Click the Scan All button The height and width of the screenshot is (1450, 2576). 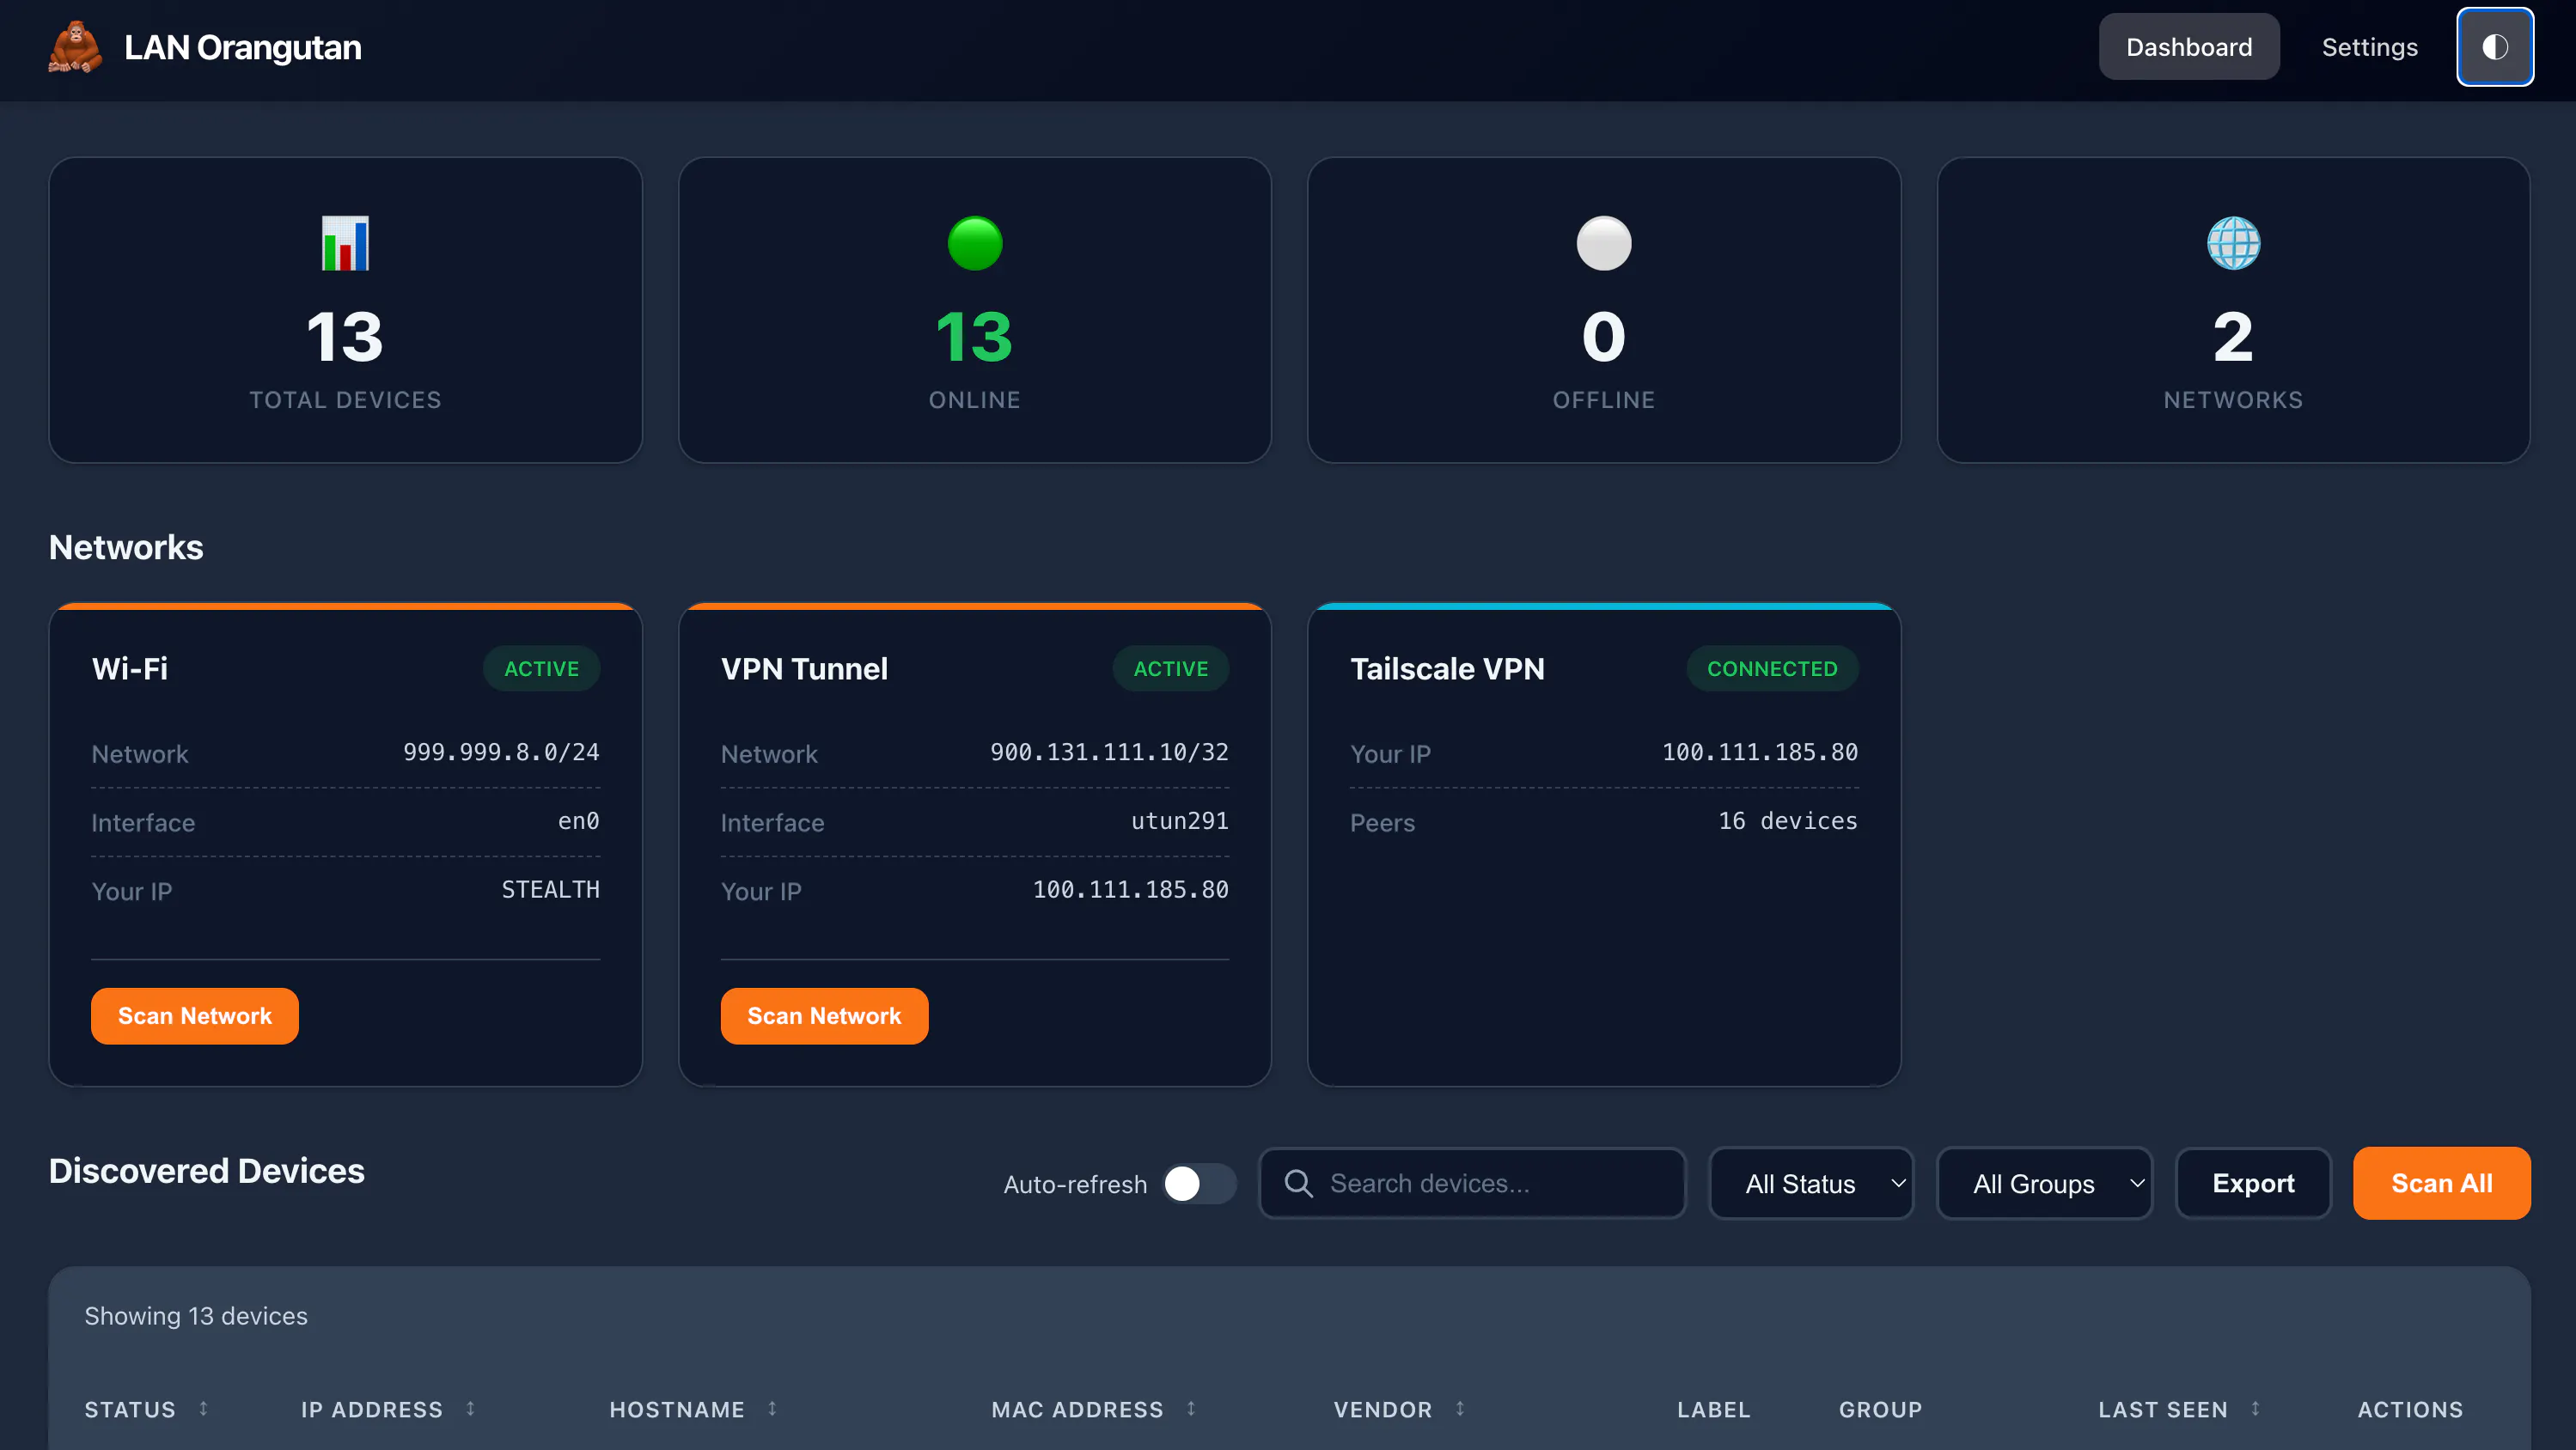(2441, 1183)
